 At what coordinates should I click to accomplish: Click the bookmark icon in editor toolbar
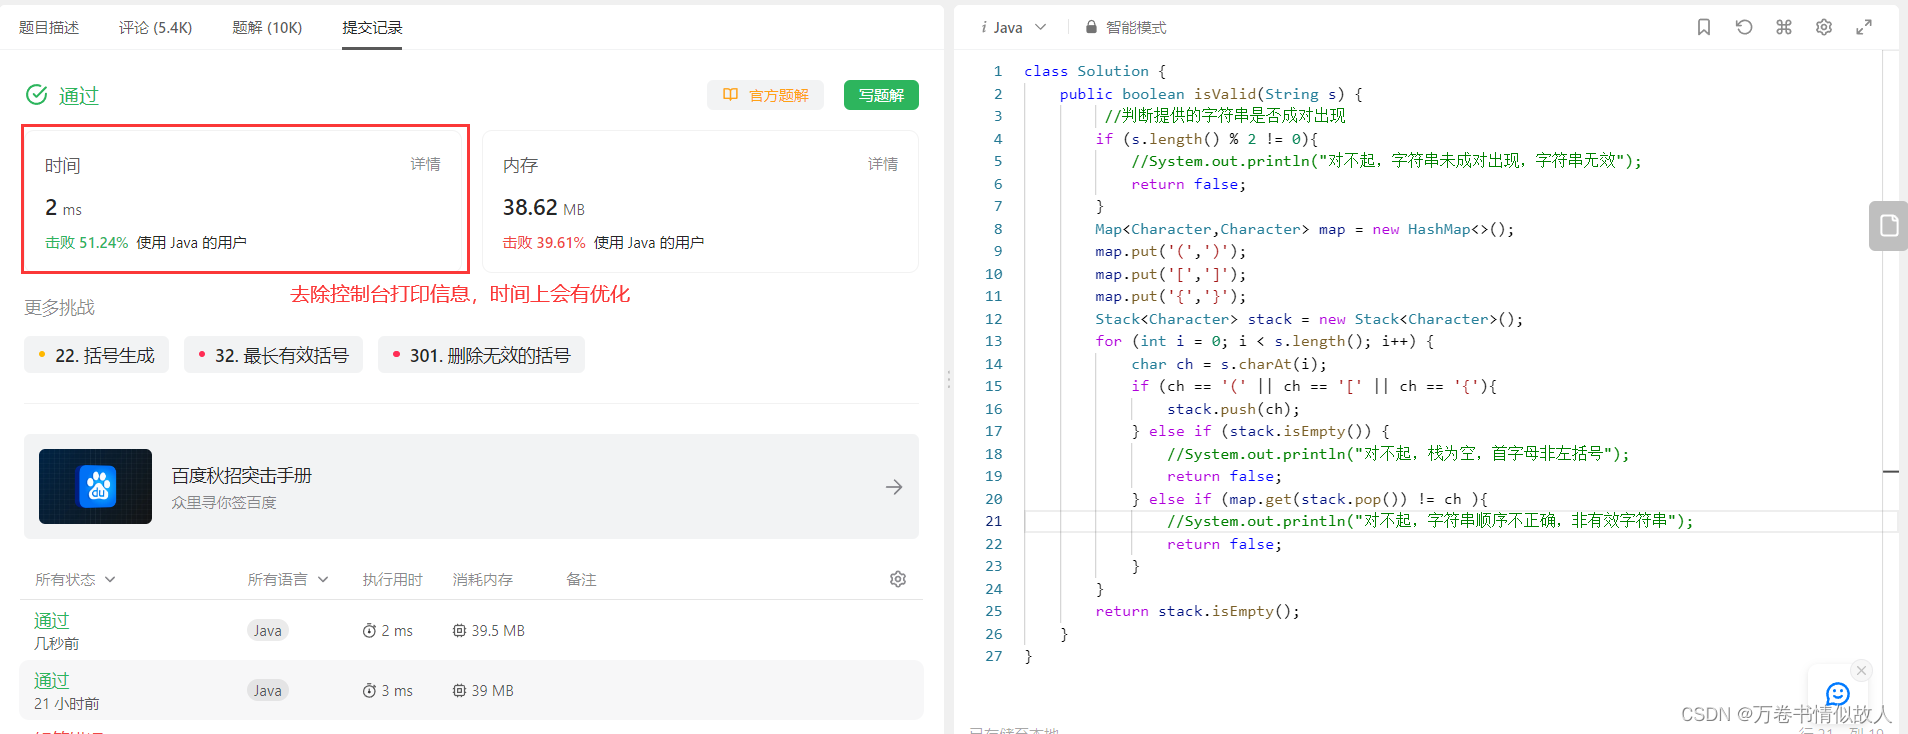click(1704, 27)
